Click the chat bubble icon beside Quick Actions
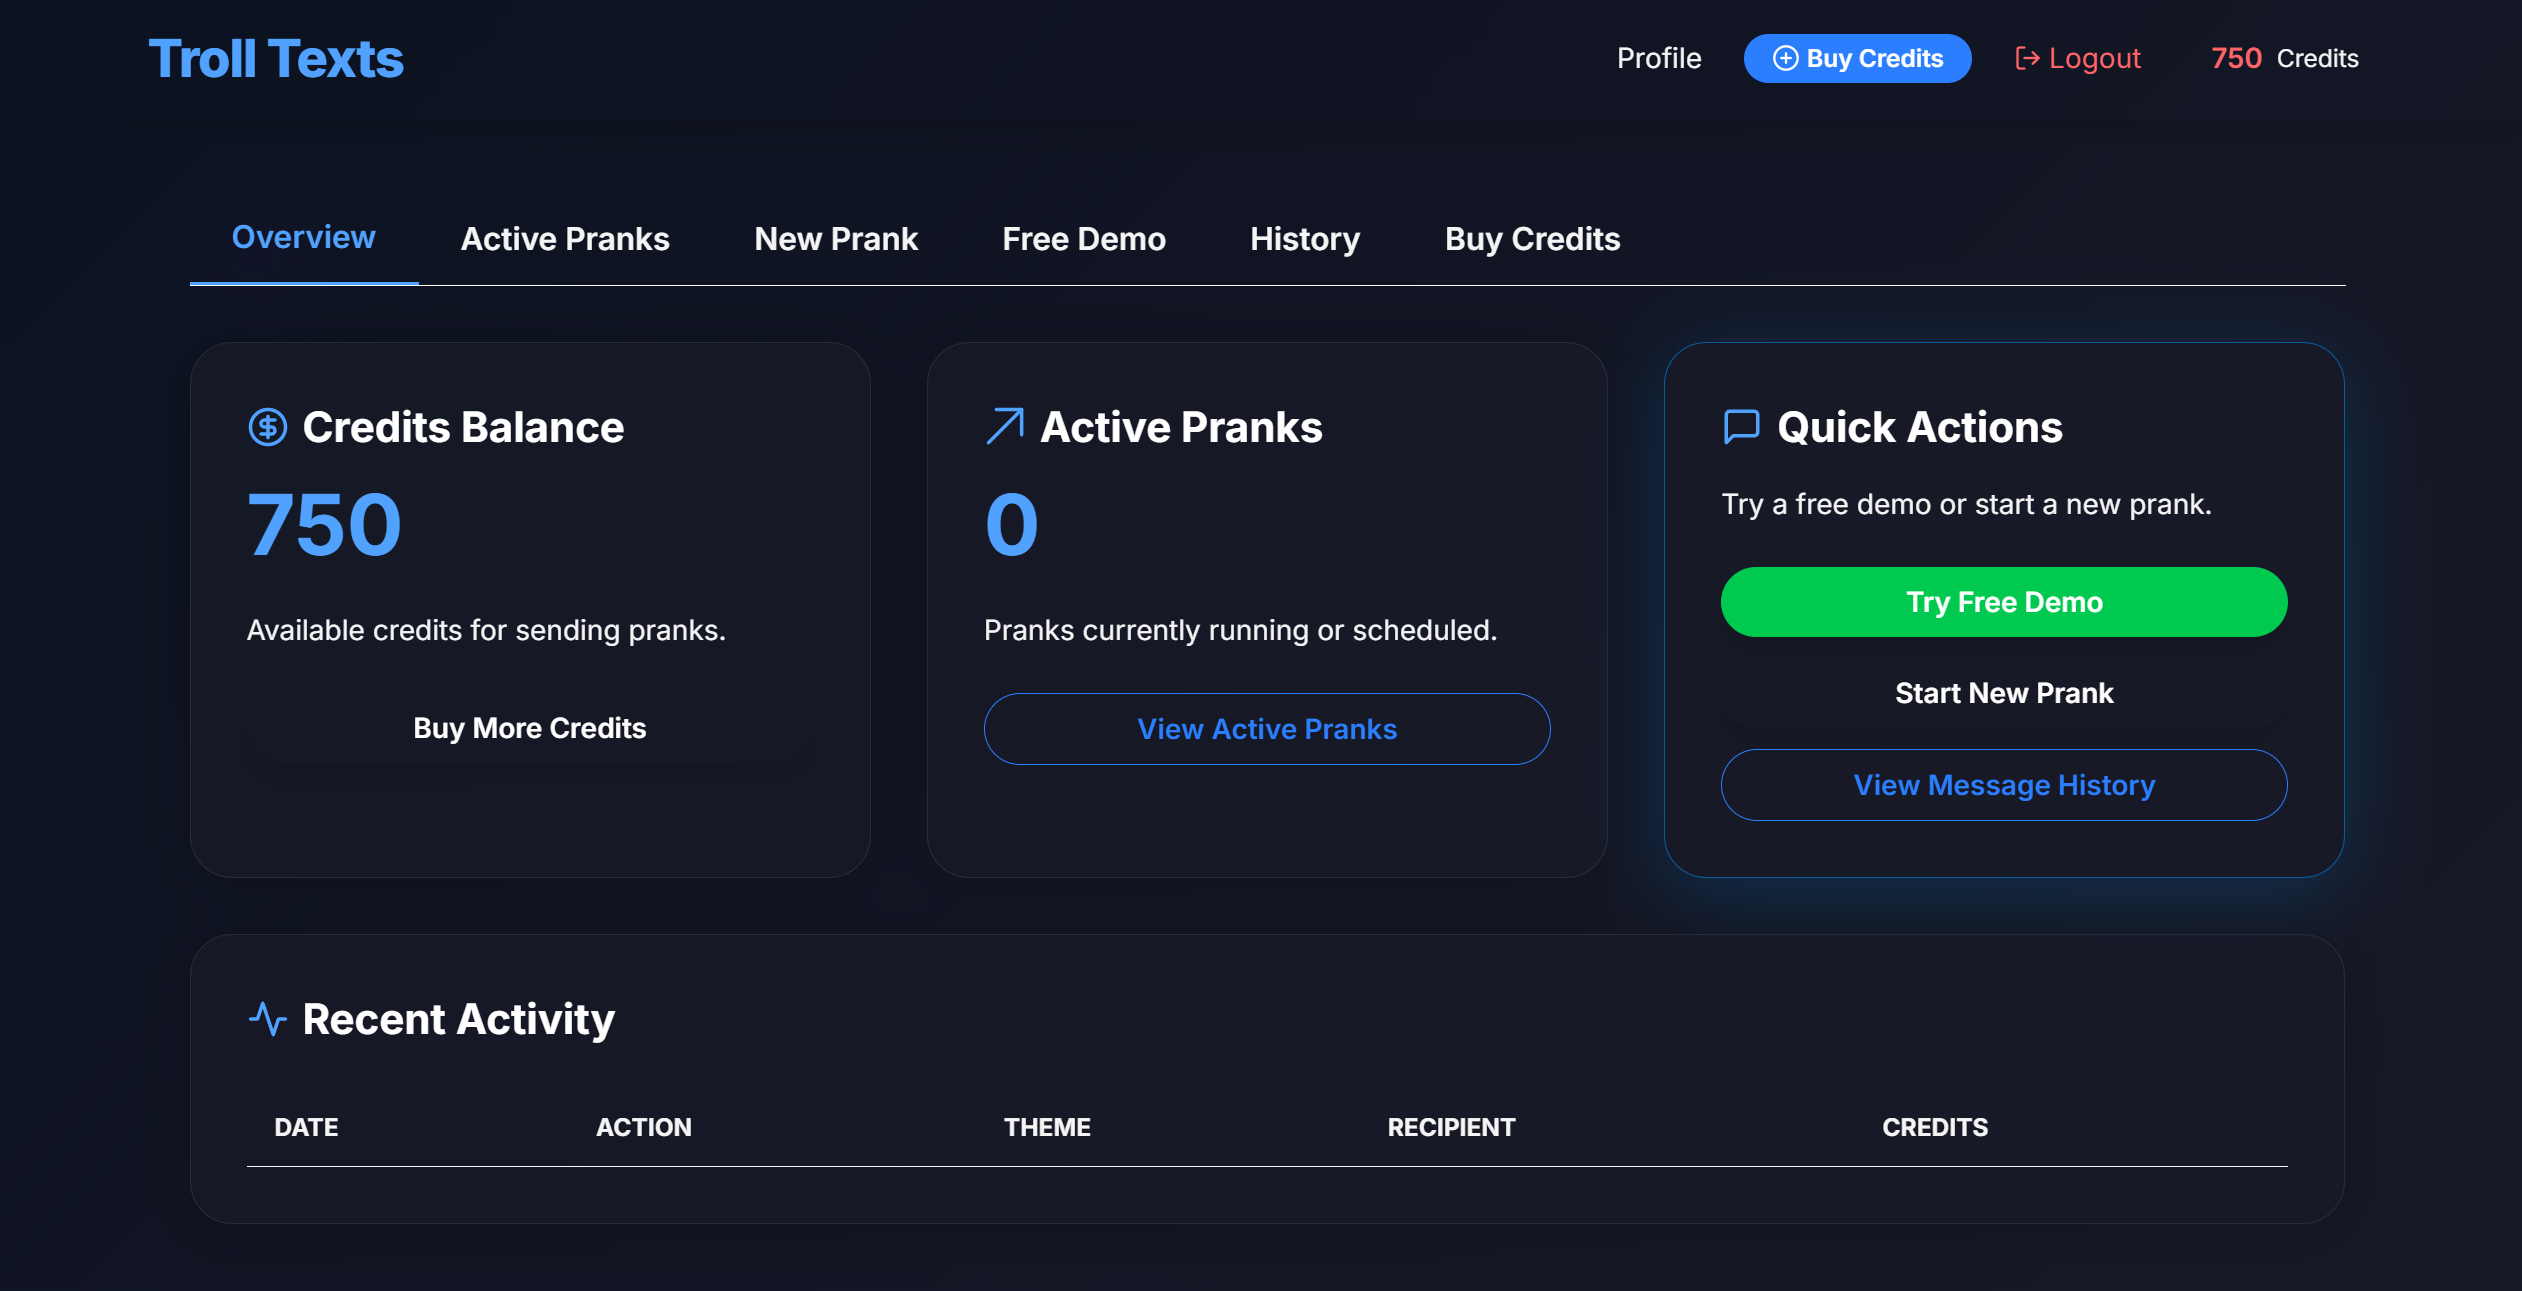This screenshot has height=1291, width=2522. (x=1741, y=427)
